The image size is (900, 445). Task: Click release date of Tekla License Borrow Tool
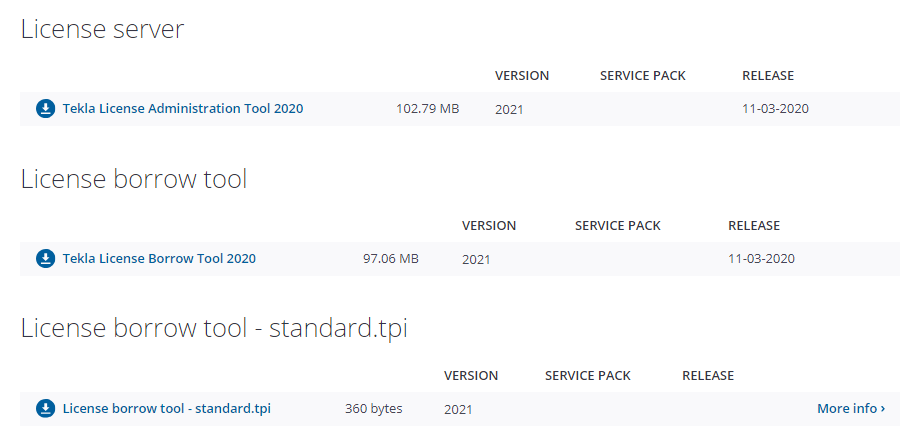(x=761, y=259)
